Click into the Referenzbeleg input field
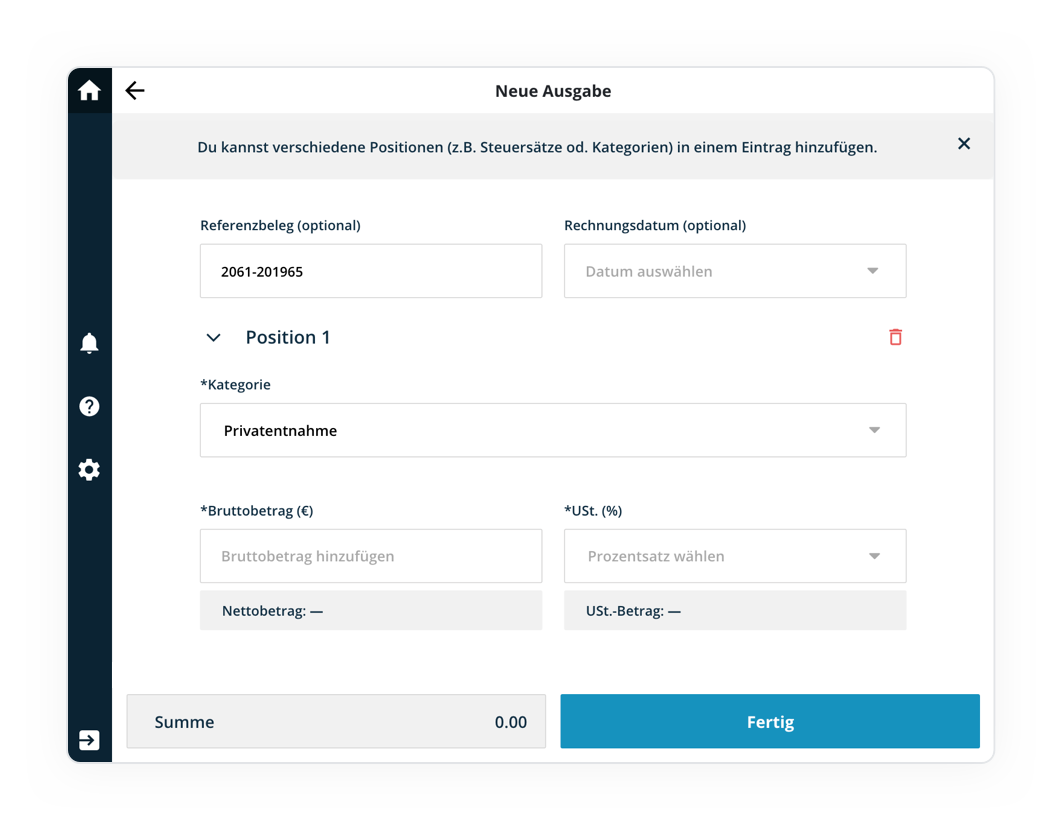This screenshot has width=1062, height=830. click(371, 271)
